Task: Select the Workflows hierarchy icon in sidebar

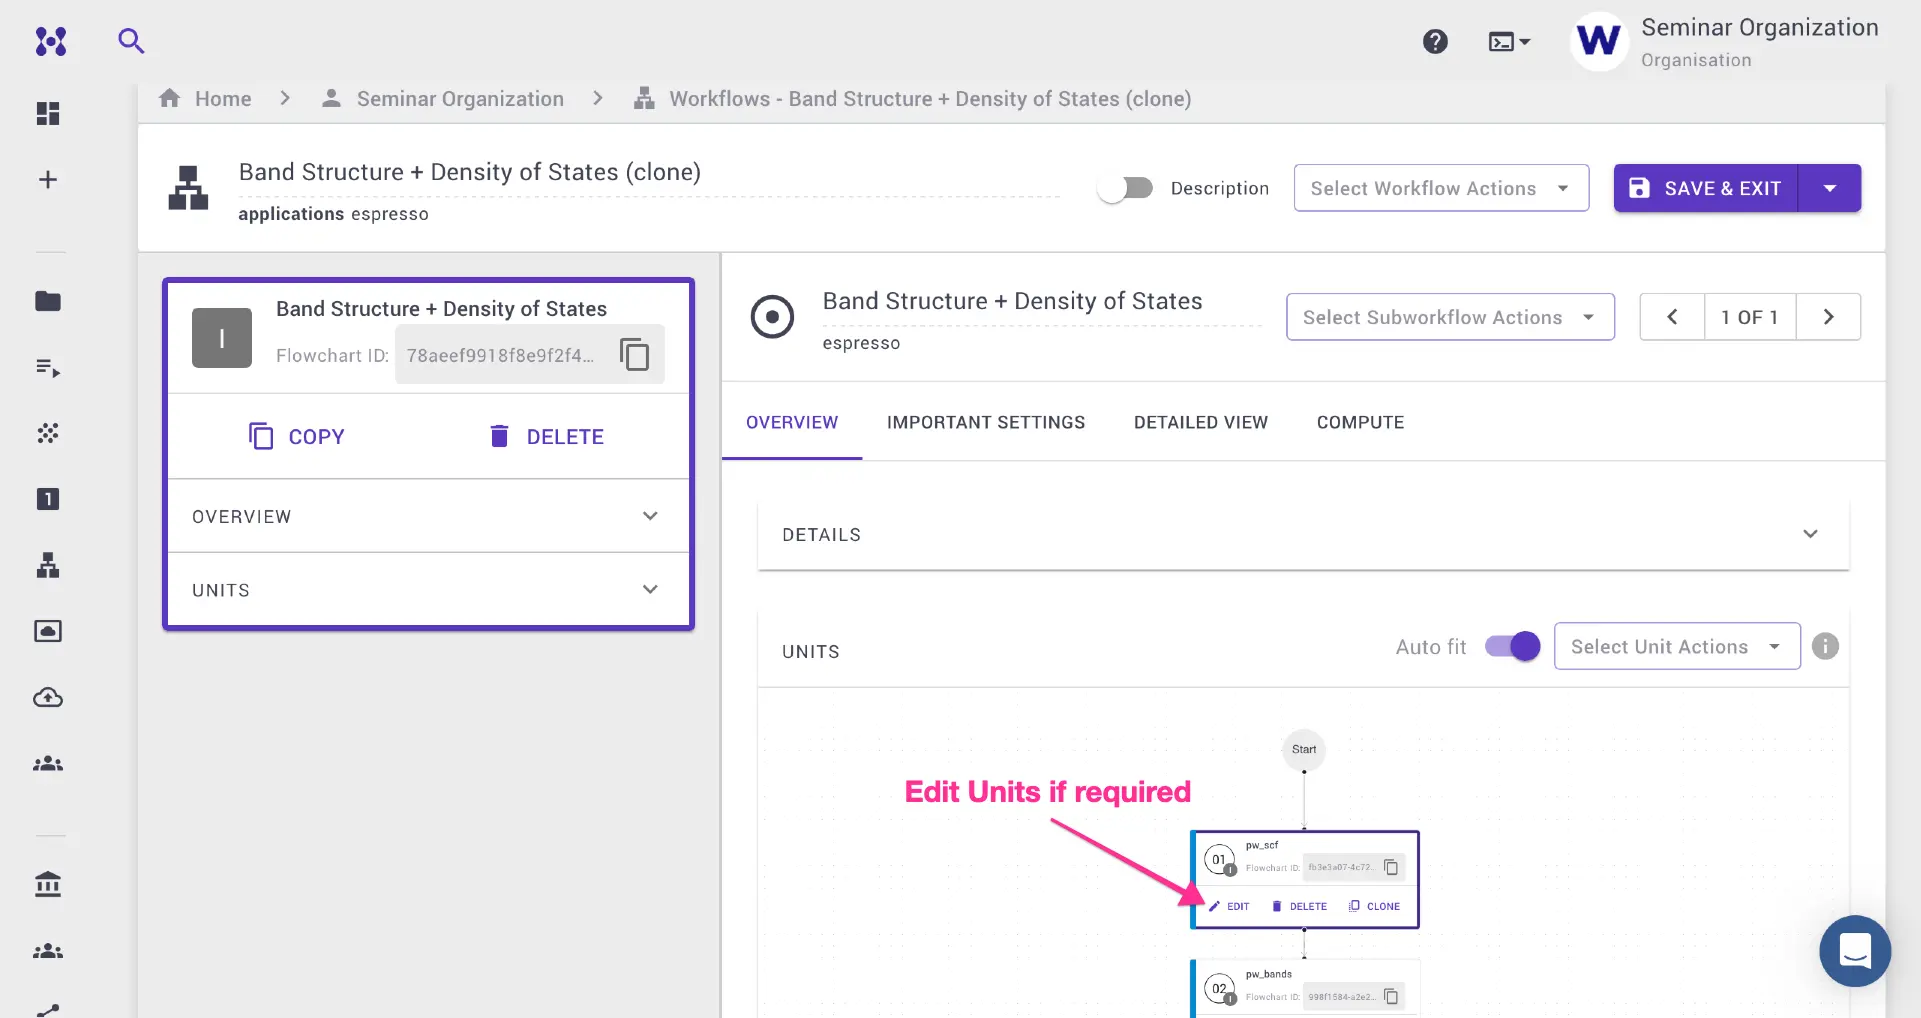Action: (x=47, y=565)
